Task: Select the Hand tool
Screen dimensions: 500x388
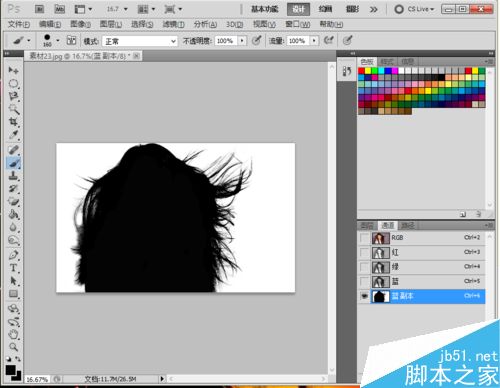Action: (13, 334)
